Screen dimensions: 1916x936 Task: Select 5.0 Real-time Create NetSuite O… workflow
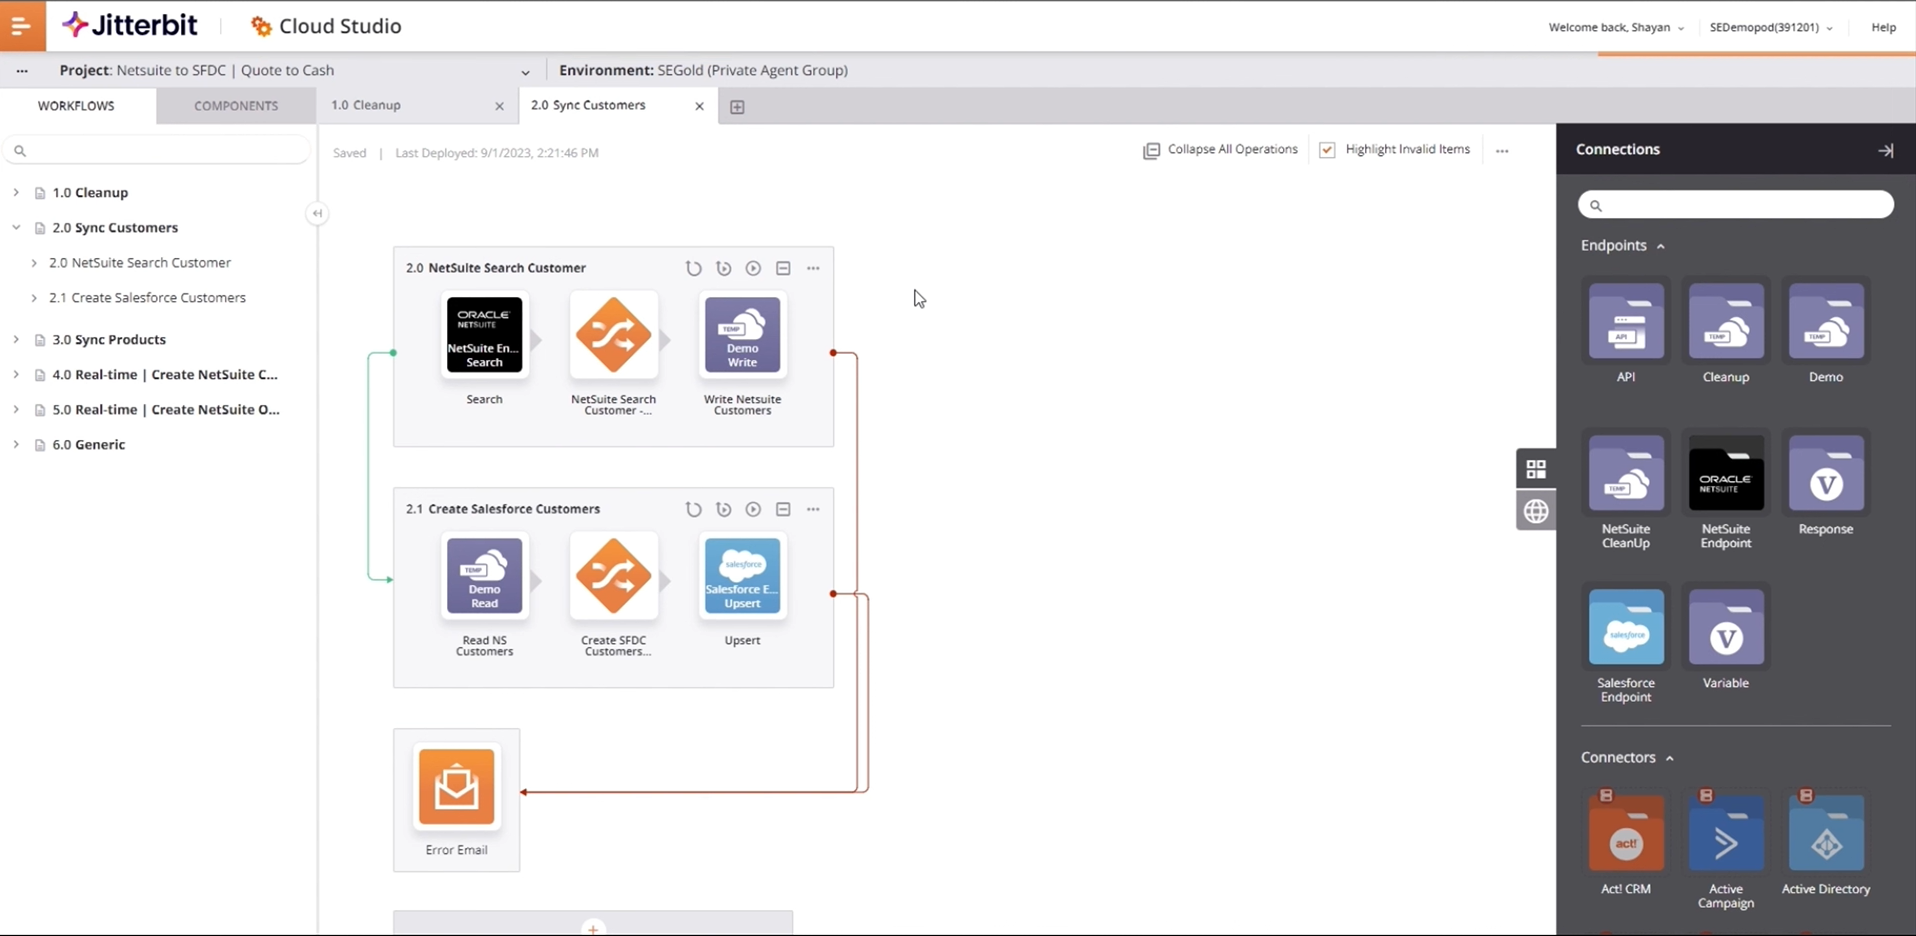(x=166, y=409)
